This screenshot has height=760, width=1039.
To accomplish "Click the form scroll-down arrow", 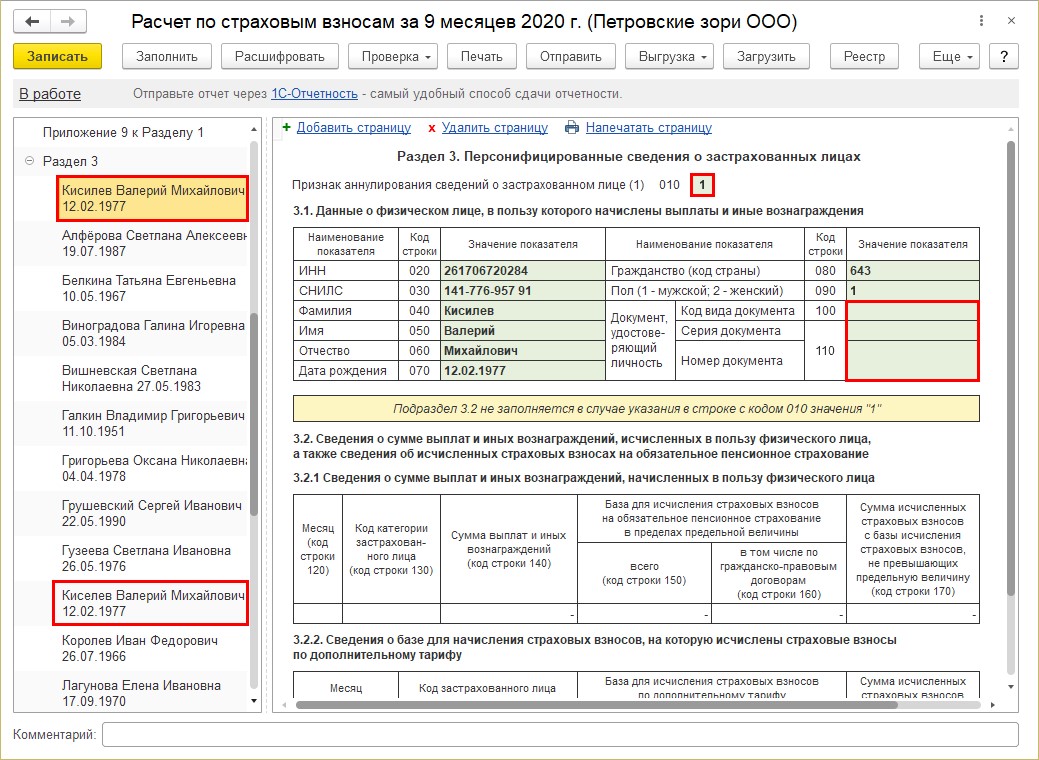I will click(1011, 686).
